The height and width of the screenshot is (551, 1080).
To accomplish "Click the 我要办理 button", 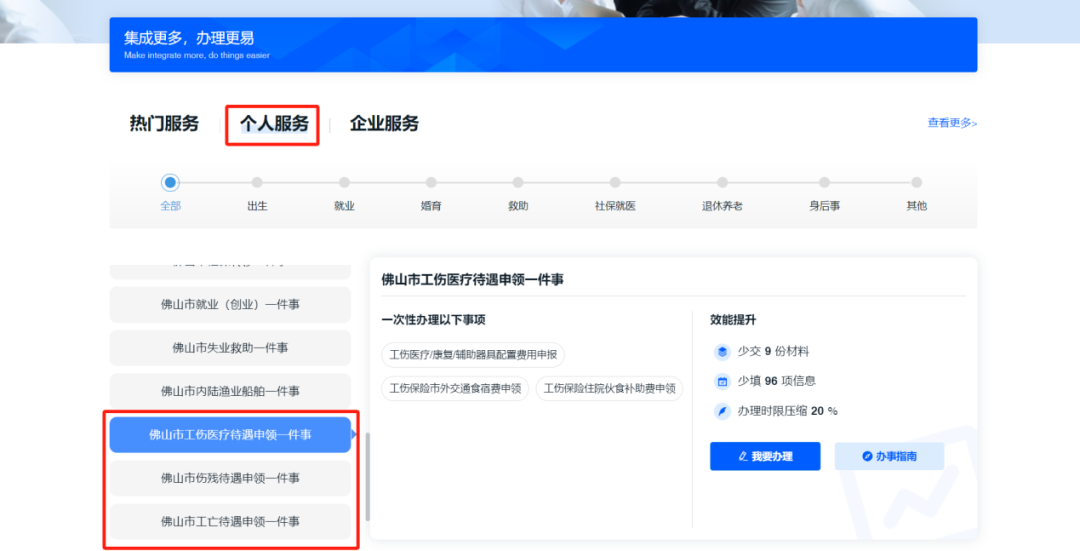I will tap(765, 456).
